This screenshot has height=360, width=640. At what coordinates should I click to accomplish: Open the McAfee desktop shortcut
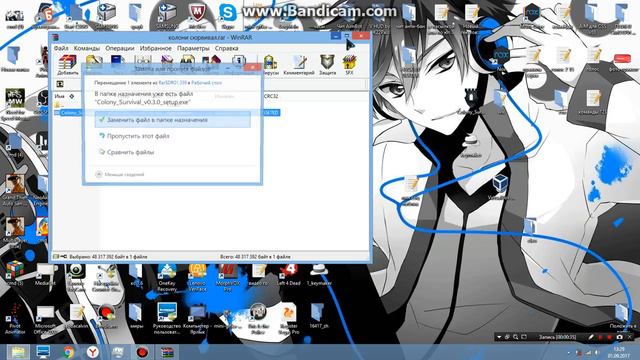[x=197, y=16]
